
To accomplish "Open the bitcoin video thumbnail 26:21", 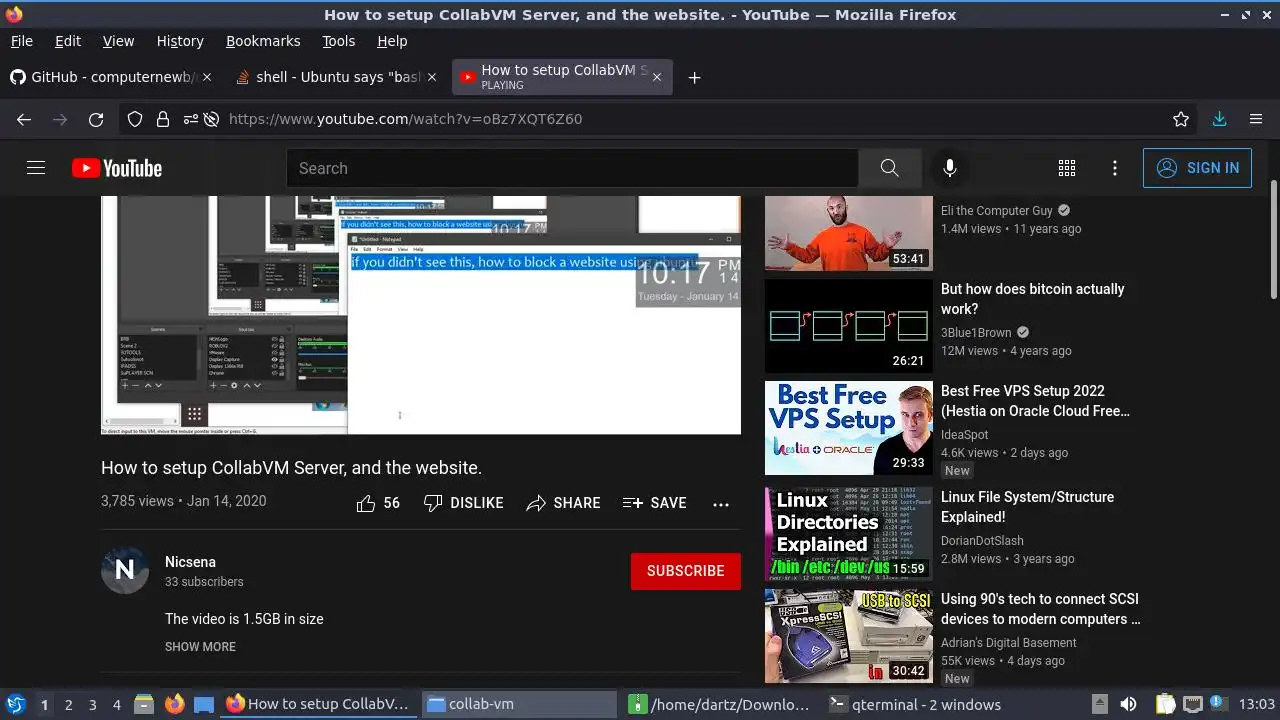I will coord(849,326).
